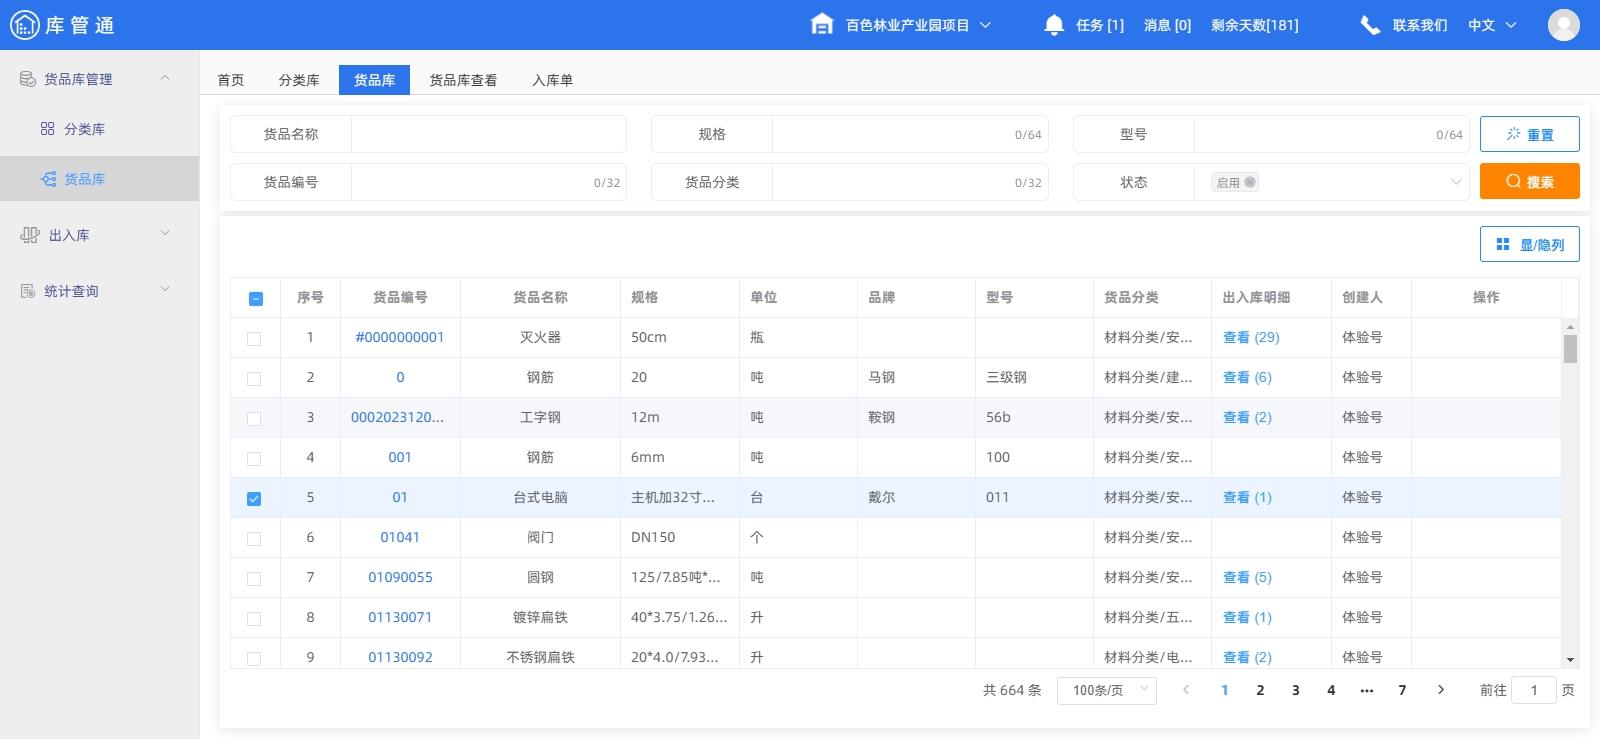Check the 工字钢 row checkbox
1600x739 pixels.
pos(254,419)
